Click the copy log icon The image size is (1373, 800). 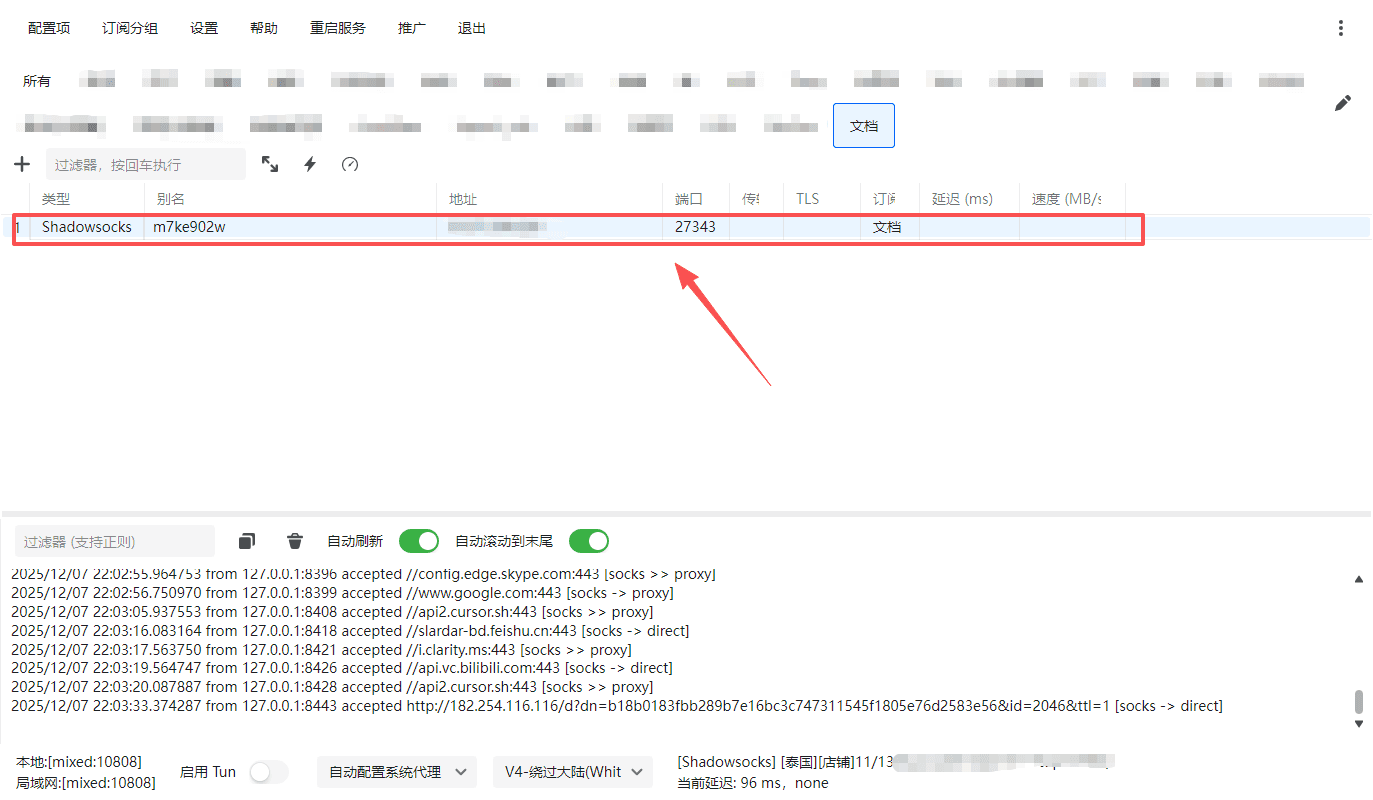click(x=247, y=541)
